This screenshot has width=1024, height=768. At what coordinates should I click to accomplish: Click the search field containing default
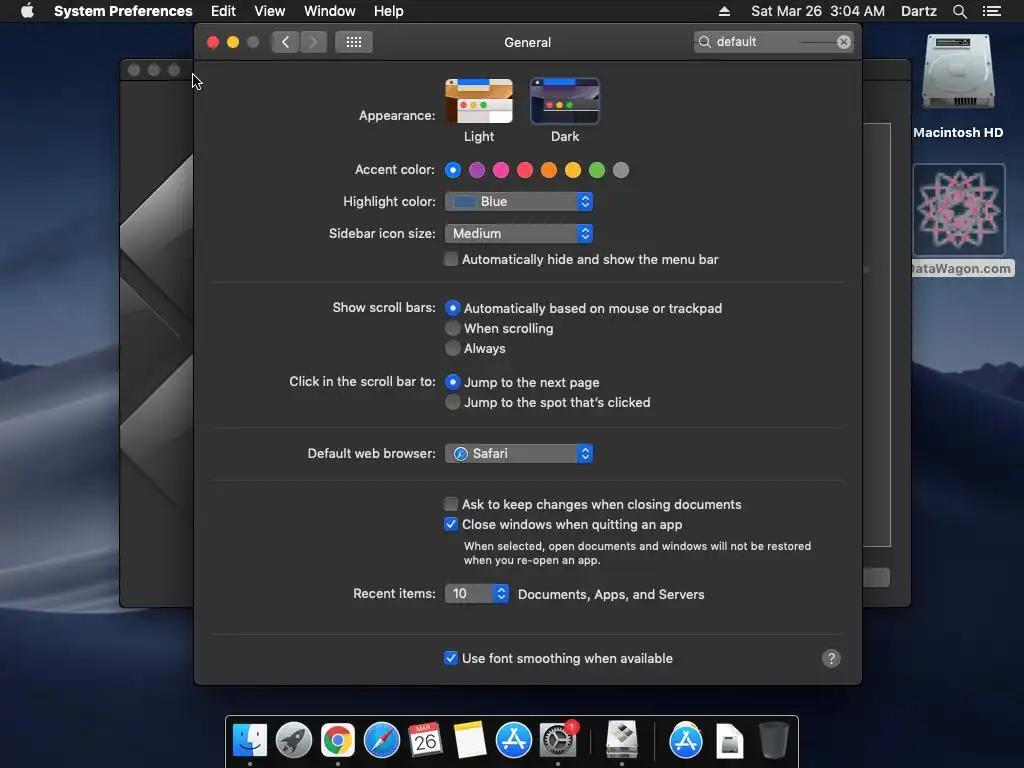(x=773, y=42)
